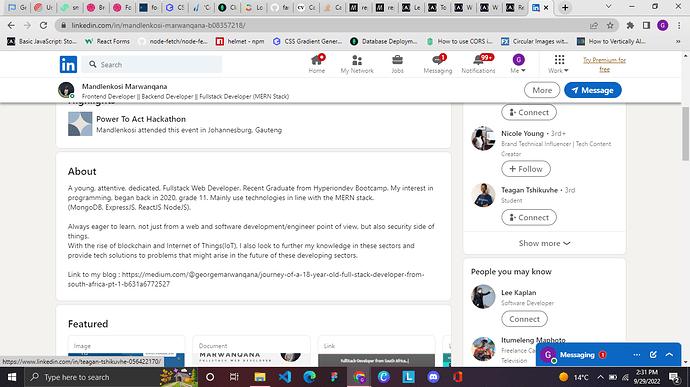
Task: Open Messaging bar three-dot options
Action: pos(637,354)
